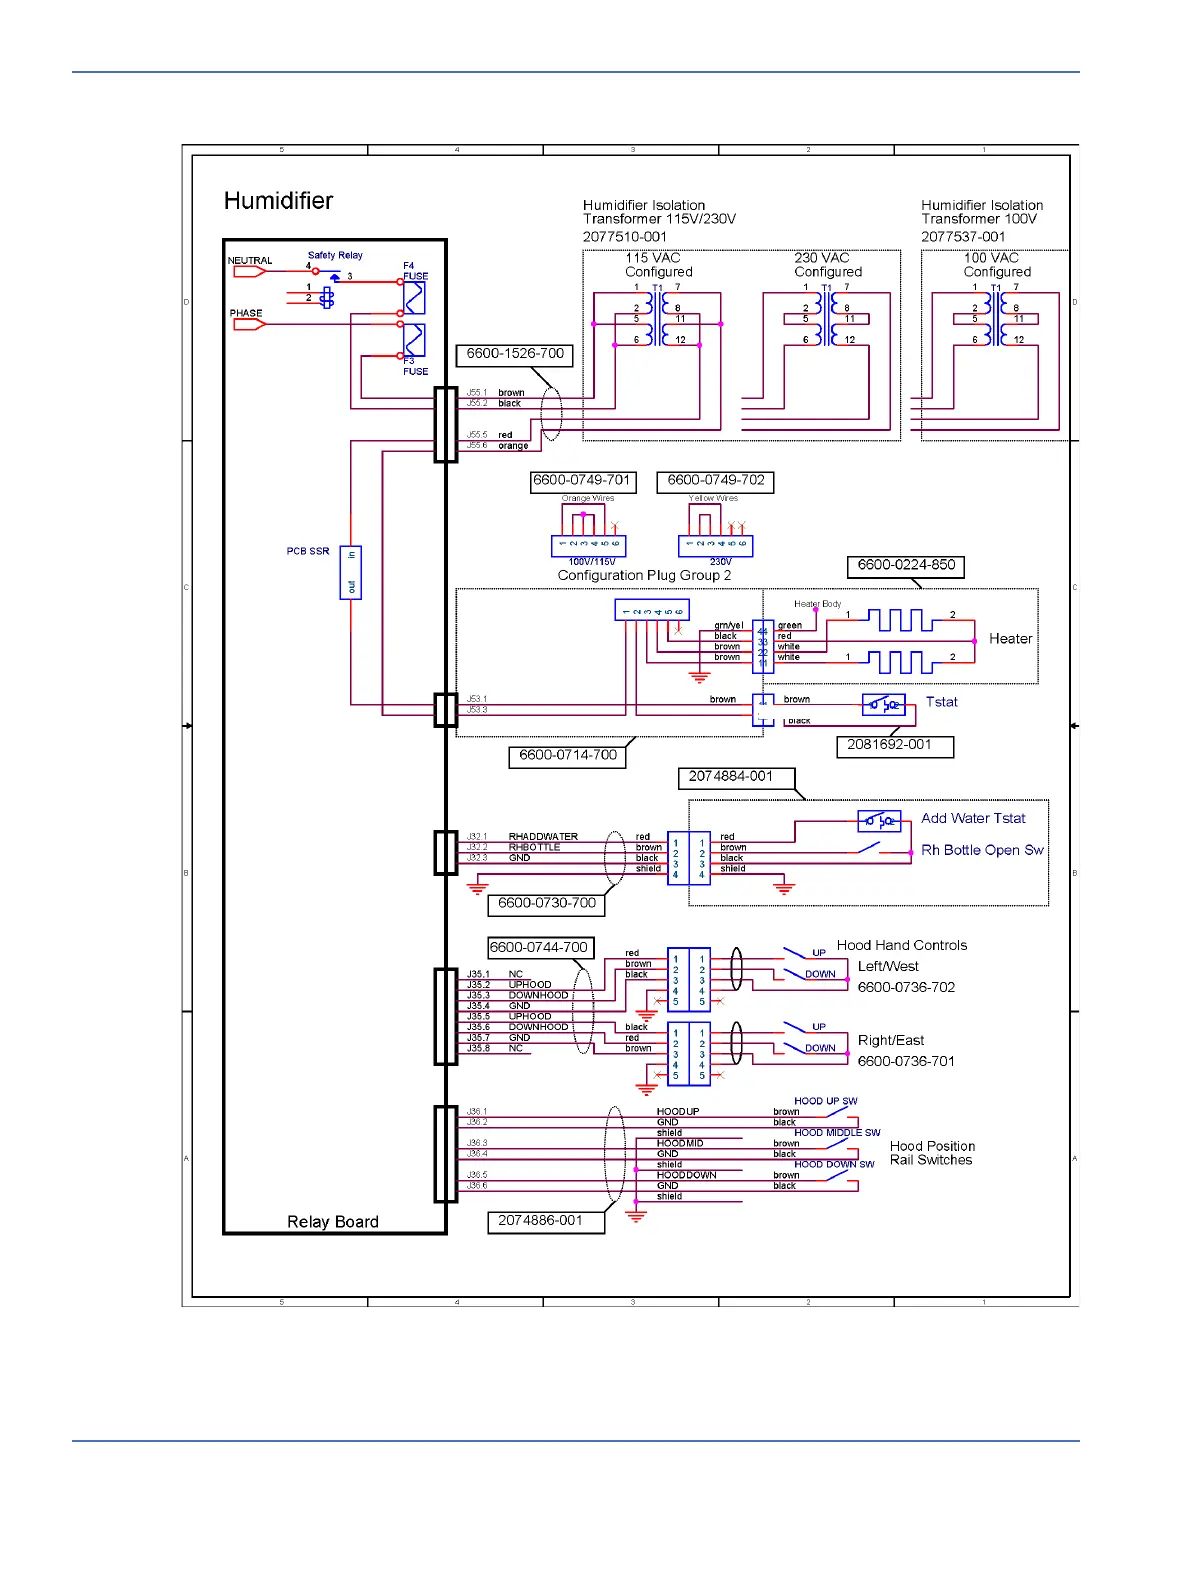Click the J53.1 pin label
The height and width of the screenshot is (1584, 1188).
point(477,699)
